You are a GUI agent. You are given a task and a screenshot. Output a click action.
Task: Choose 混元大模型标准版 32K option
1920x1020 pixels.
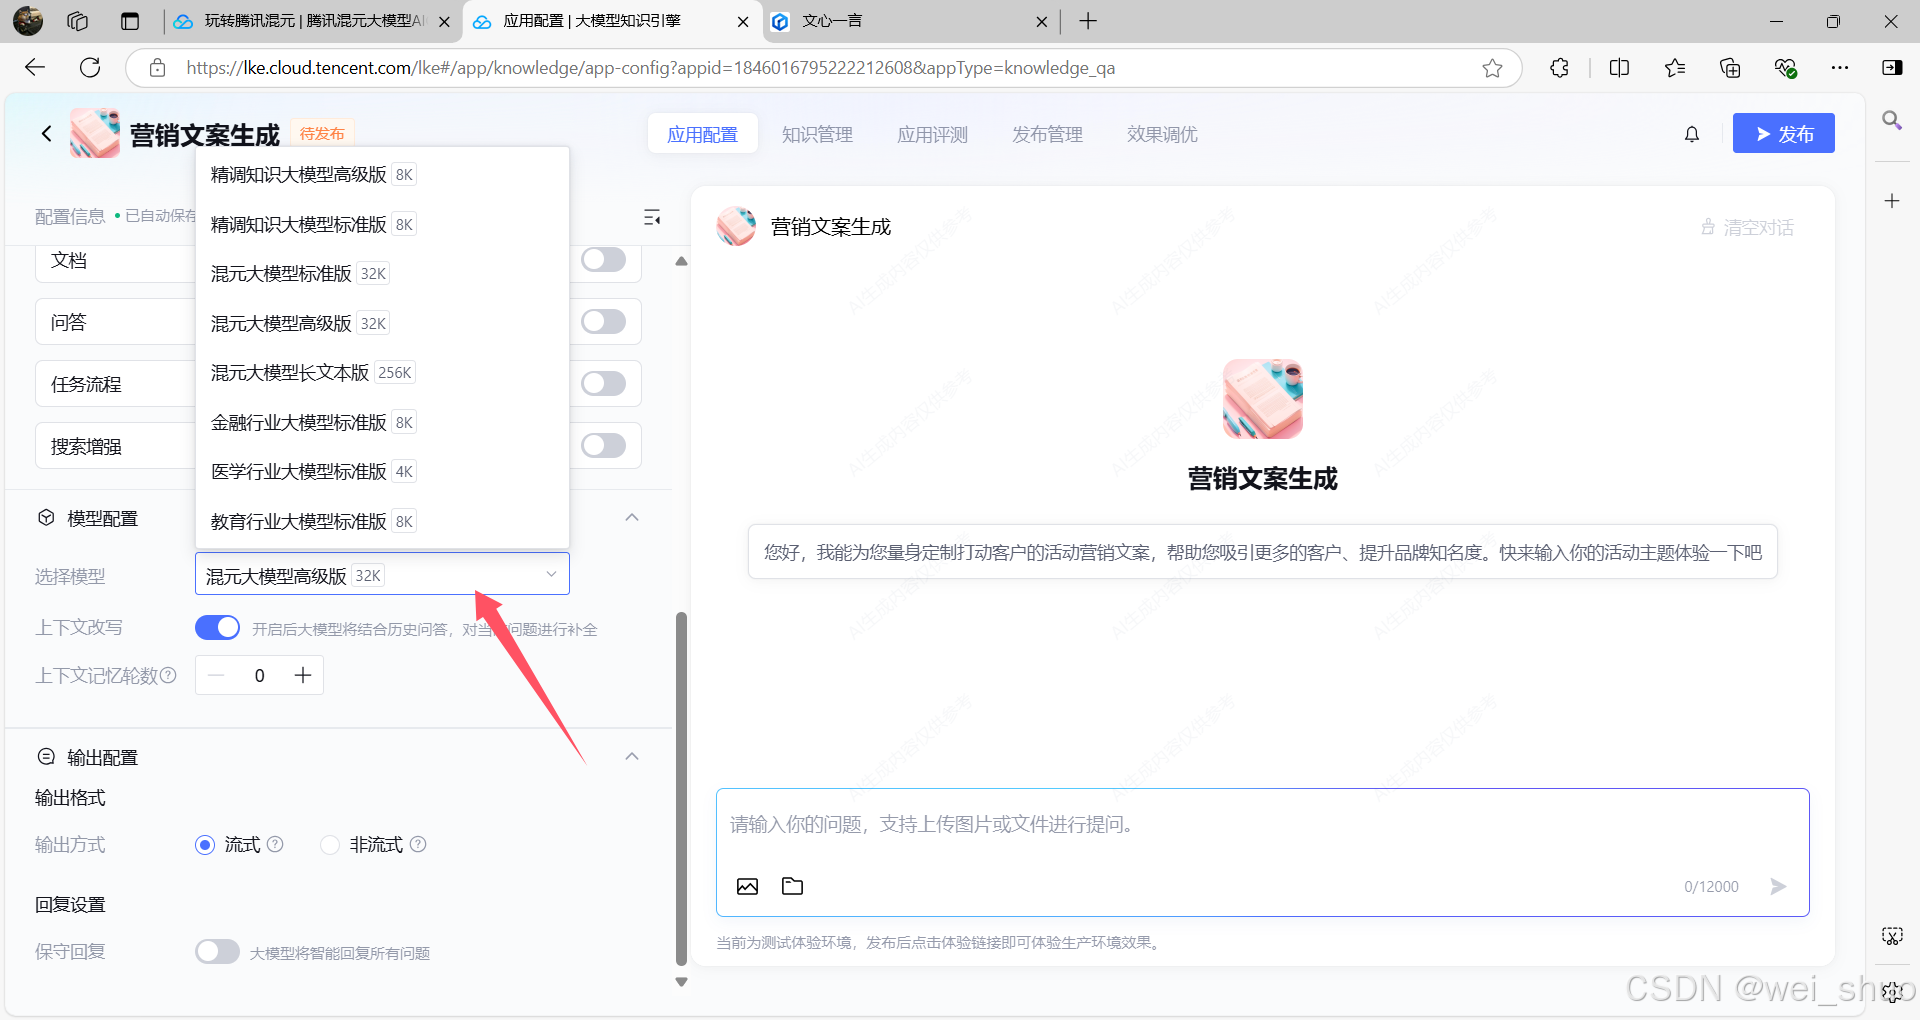382,273
